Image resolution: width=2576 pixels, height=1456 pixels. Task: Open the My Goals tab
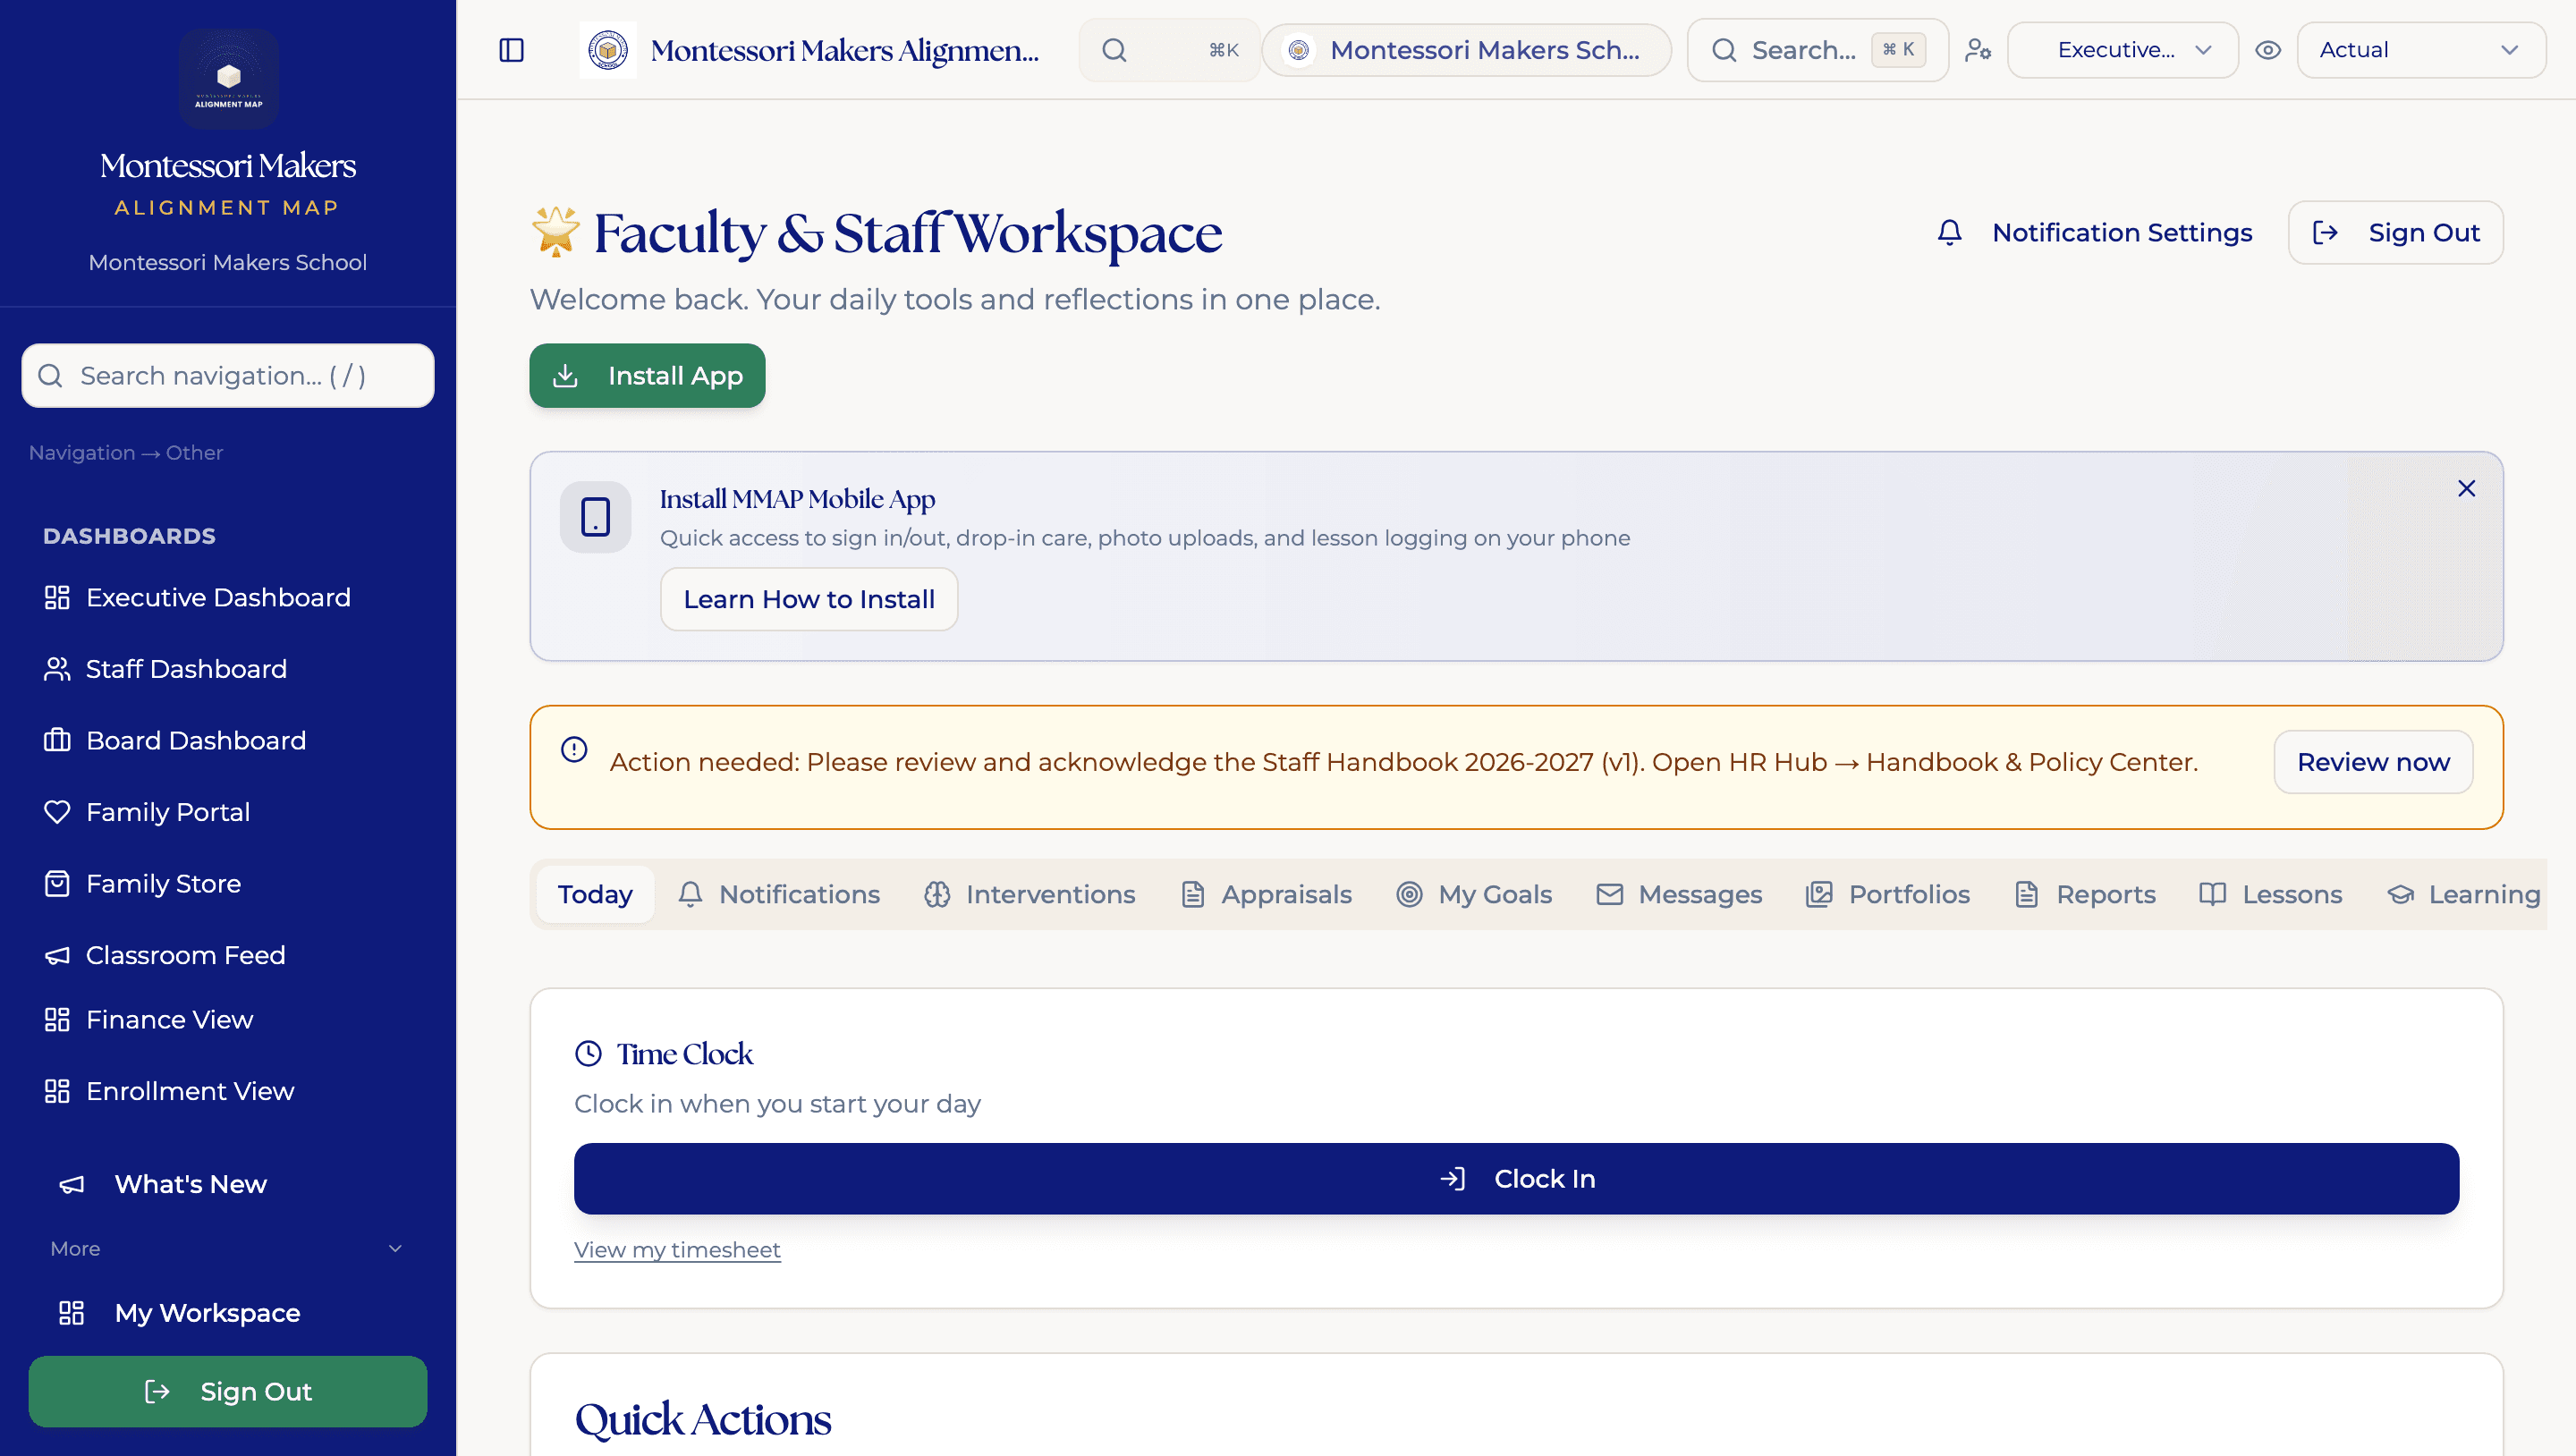[x=1475, y=894]
